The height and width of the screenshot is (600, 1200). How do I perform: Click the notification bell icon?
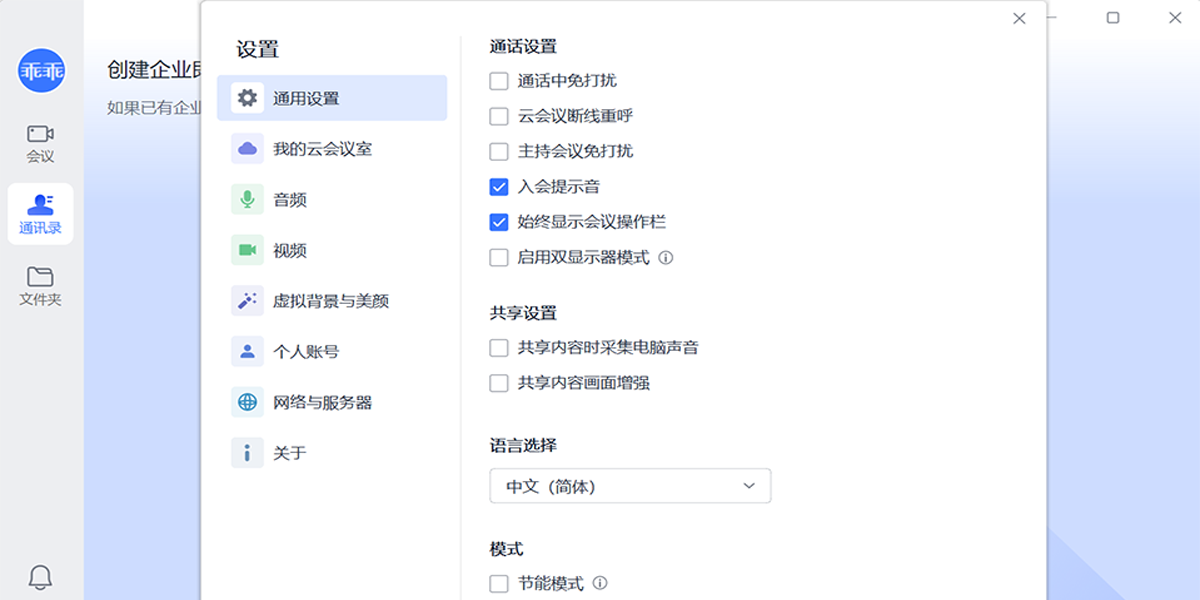click(x=40, y=576)
